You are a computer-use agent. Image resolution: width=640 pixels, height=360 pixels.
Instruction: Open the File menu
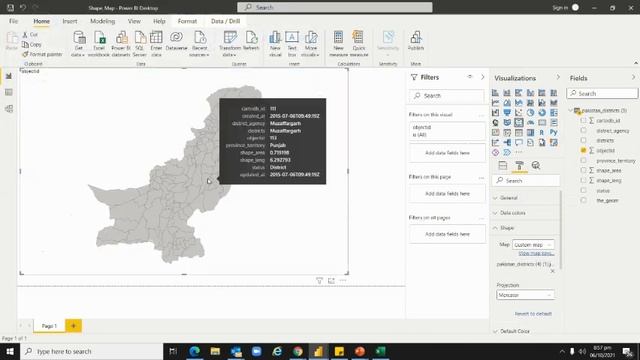click(x=13, y=21)
